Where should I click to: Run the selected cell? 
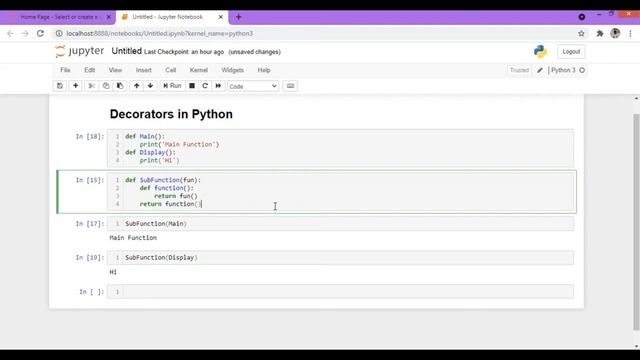pyautogui.click(x=172, y=86)
